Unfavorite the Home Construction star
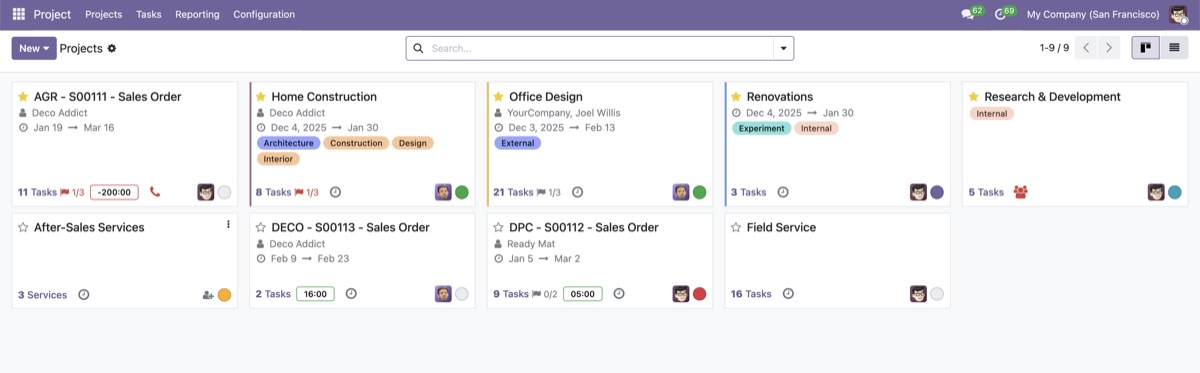The width and height of the screenshot is (1200, 373). [x=261, y=97]
